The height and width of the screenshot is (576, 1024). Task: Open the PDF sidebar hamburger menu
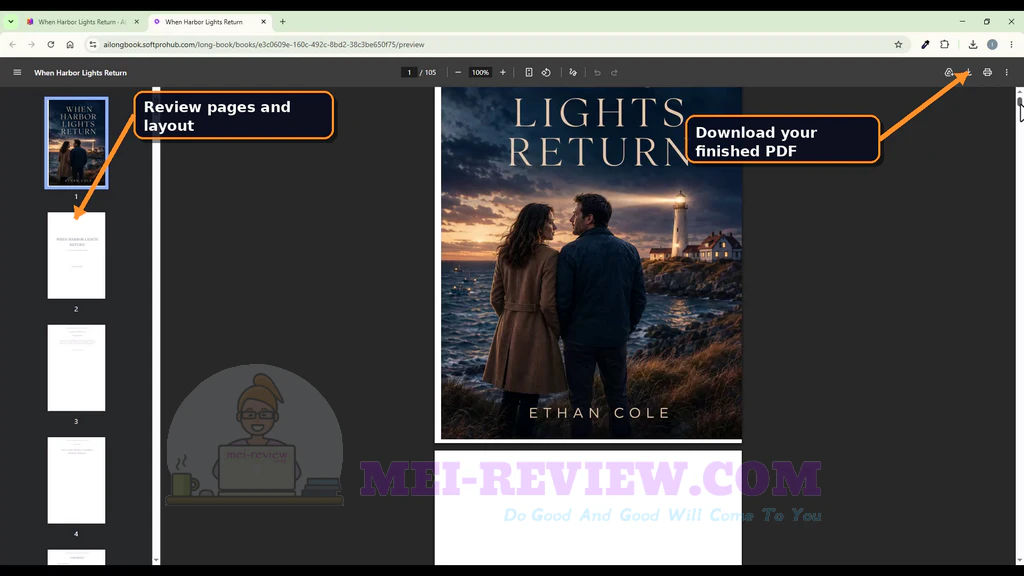pyautogui.click(x=17, y=72)
